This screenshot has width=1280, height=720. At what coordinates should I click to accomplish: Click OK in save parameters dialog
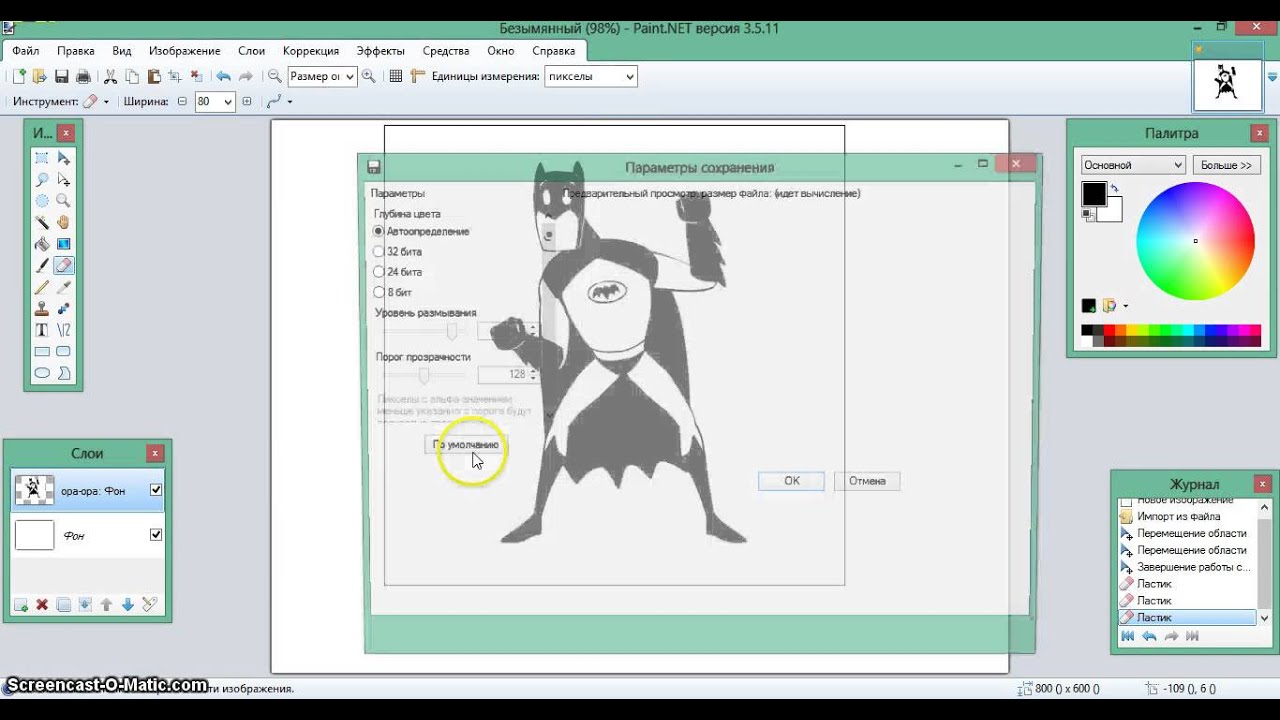click(791, 481)
